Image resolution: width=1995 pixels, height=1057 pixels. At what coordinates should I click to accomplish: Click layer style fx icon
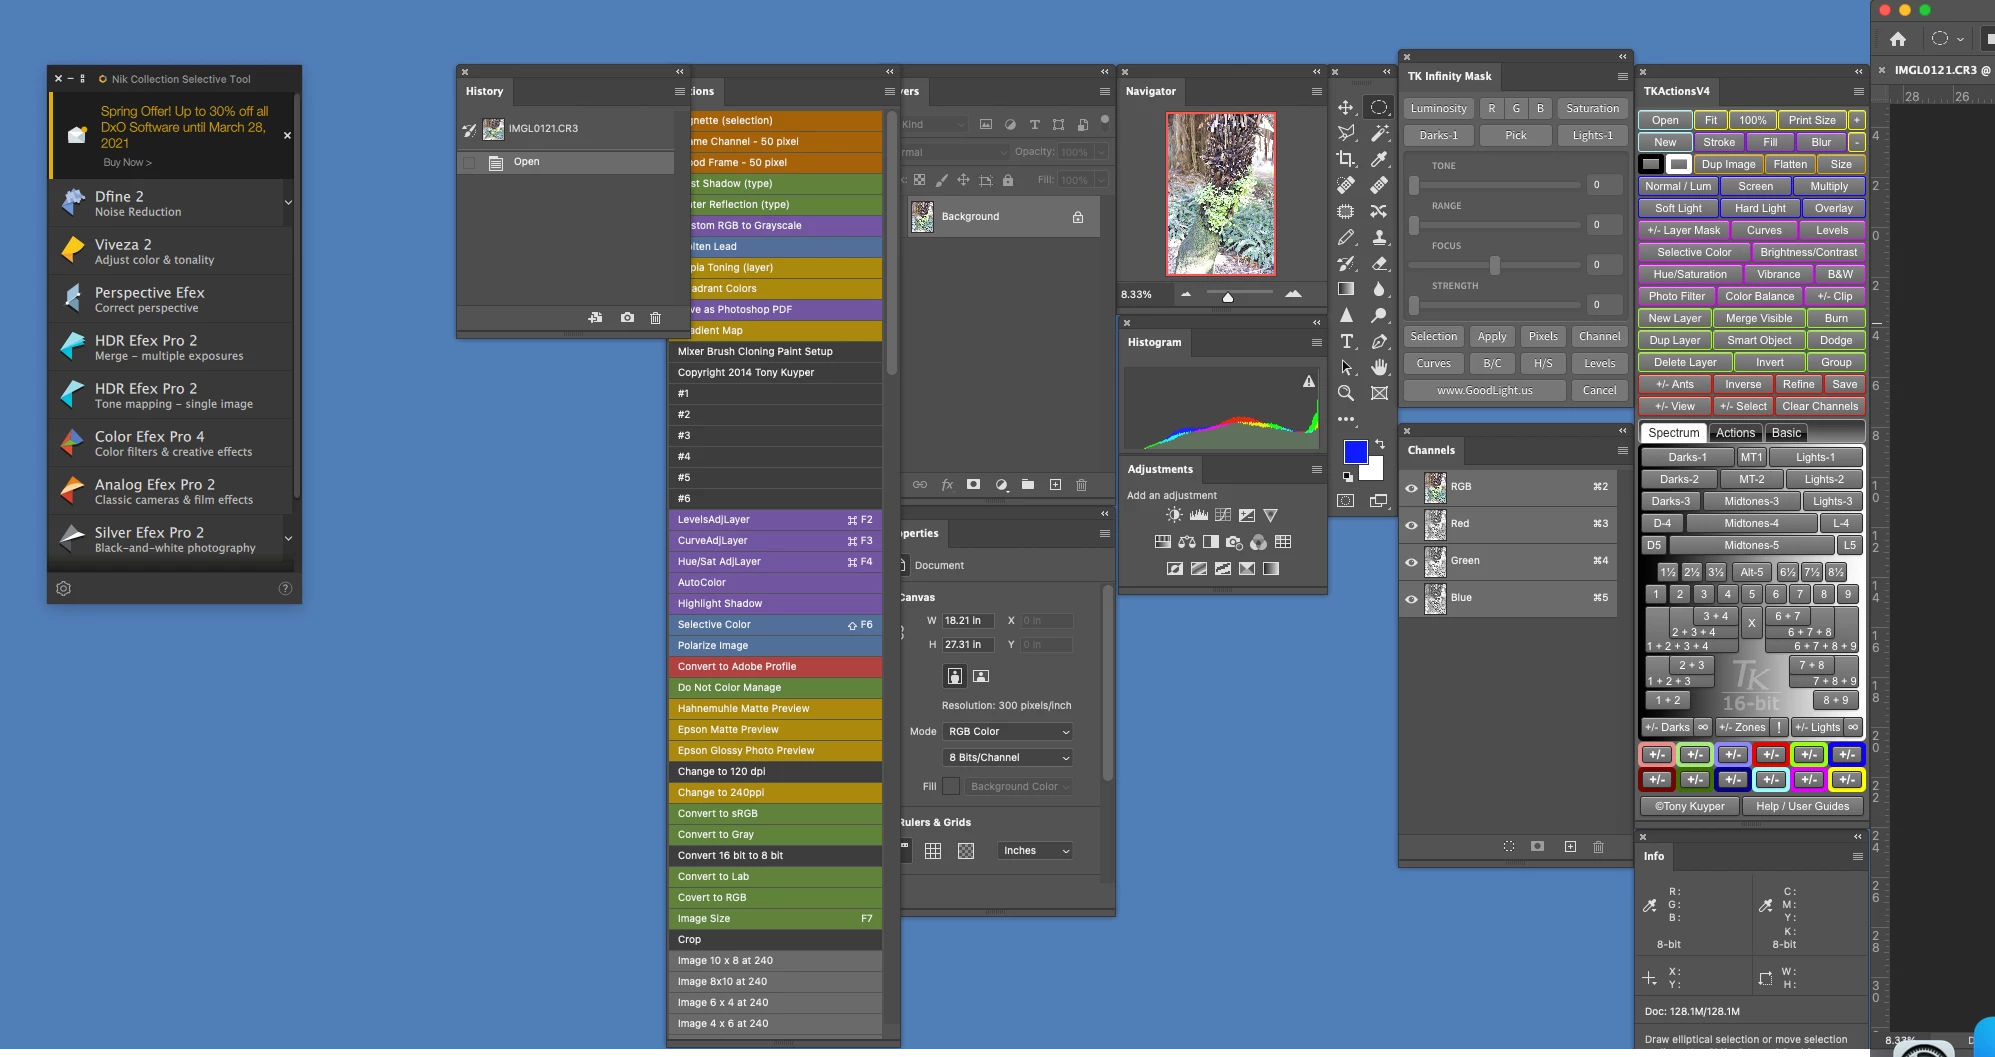tap(946, 485)
